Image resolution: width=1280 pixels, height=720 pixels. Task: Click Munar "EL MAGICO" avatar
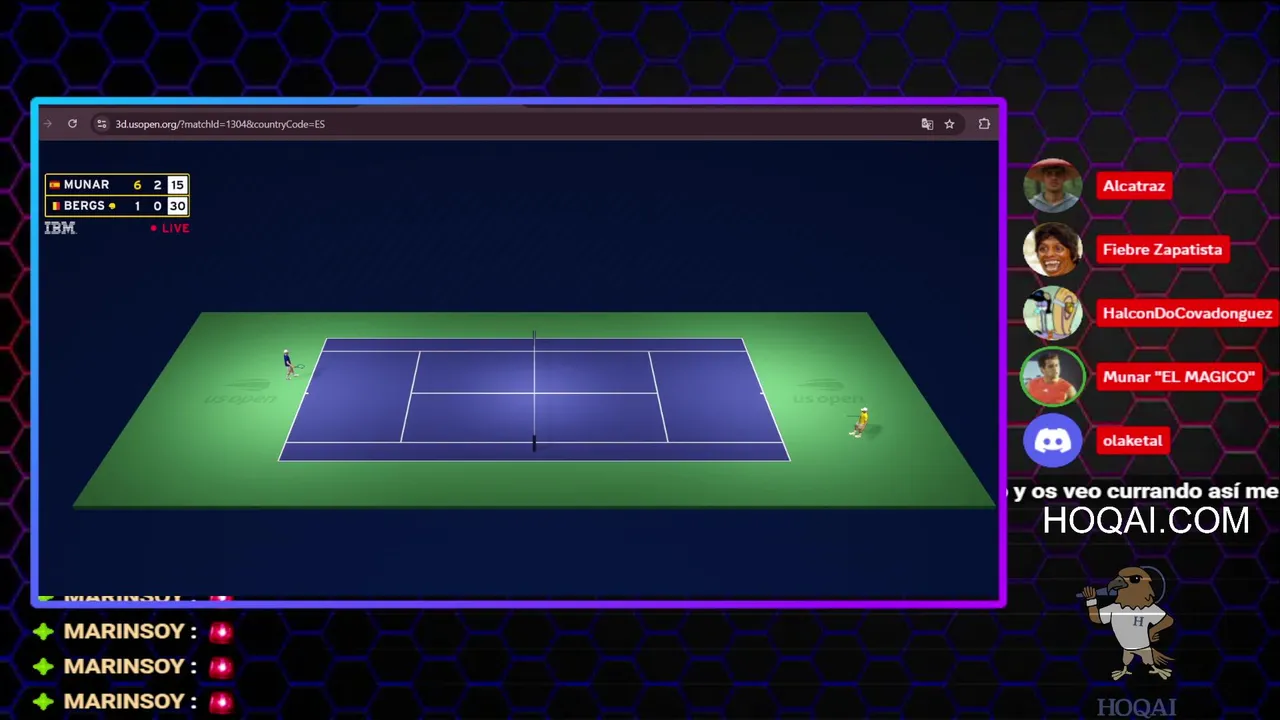(x=1052, y=377)
